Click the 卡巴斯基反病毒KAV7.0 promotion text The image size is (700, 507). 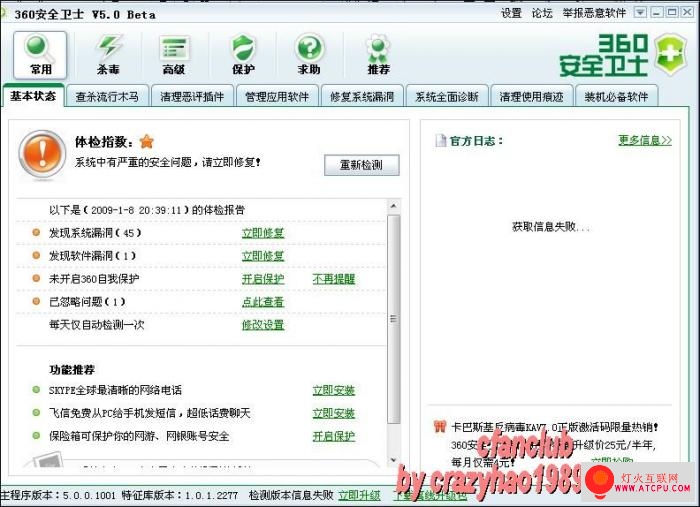click(x=554, y=427)
